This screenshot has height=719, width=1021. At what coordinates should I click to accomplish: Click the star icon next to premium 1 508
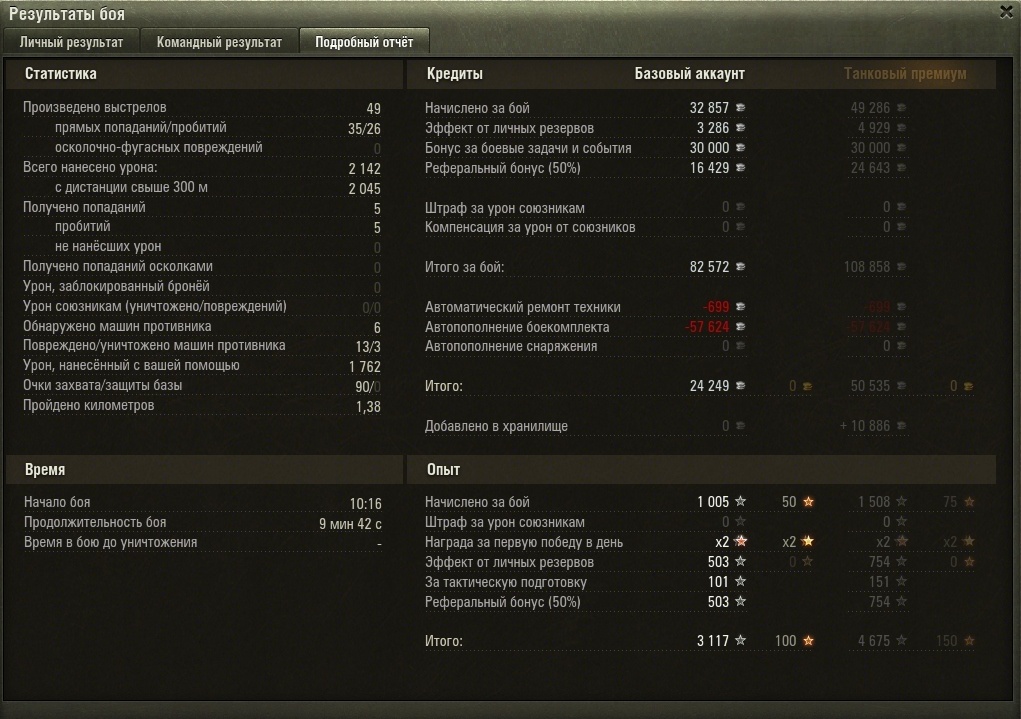[x=901, y=501]
